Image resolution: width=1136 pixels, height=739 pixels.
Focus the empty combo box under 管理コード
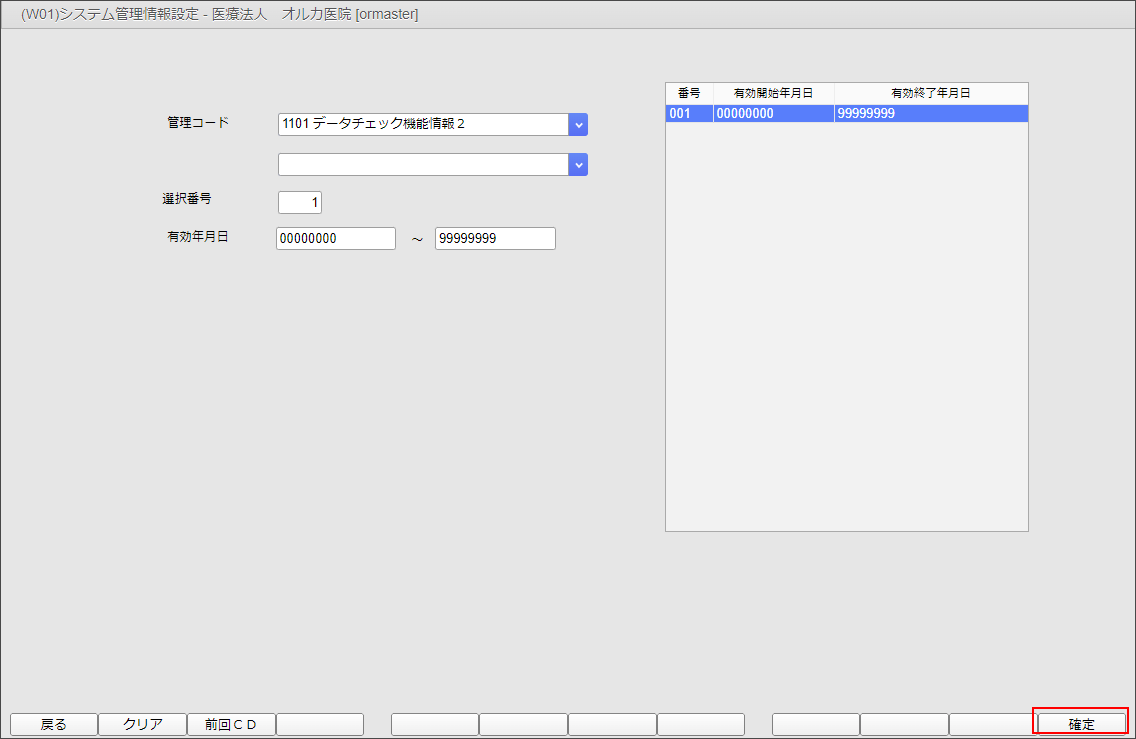423,164
